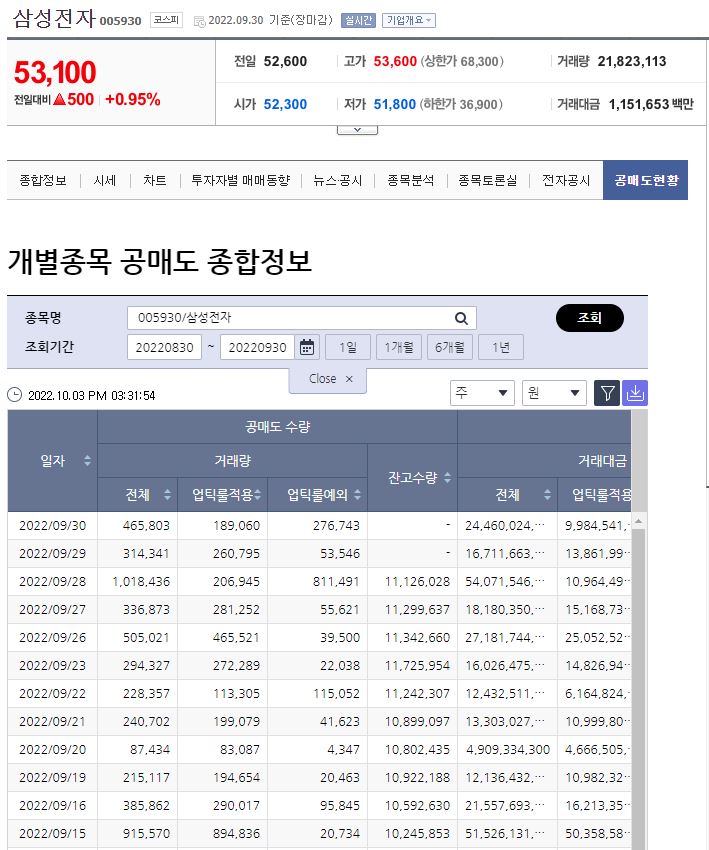Viewport: 709px width, 850px height.
Task: Click the search magnifier icon in stock name field
Action: (461, 318)
